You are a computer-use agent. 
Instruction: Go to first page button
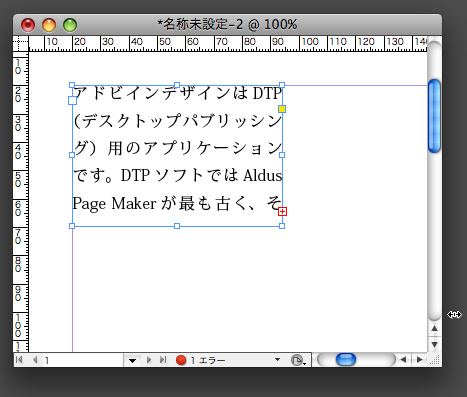[19, 360]
